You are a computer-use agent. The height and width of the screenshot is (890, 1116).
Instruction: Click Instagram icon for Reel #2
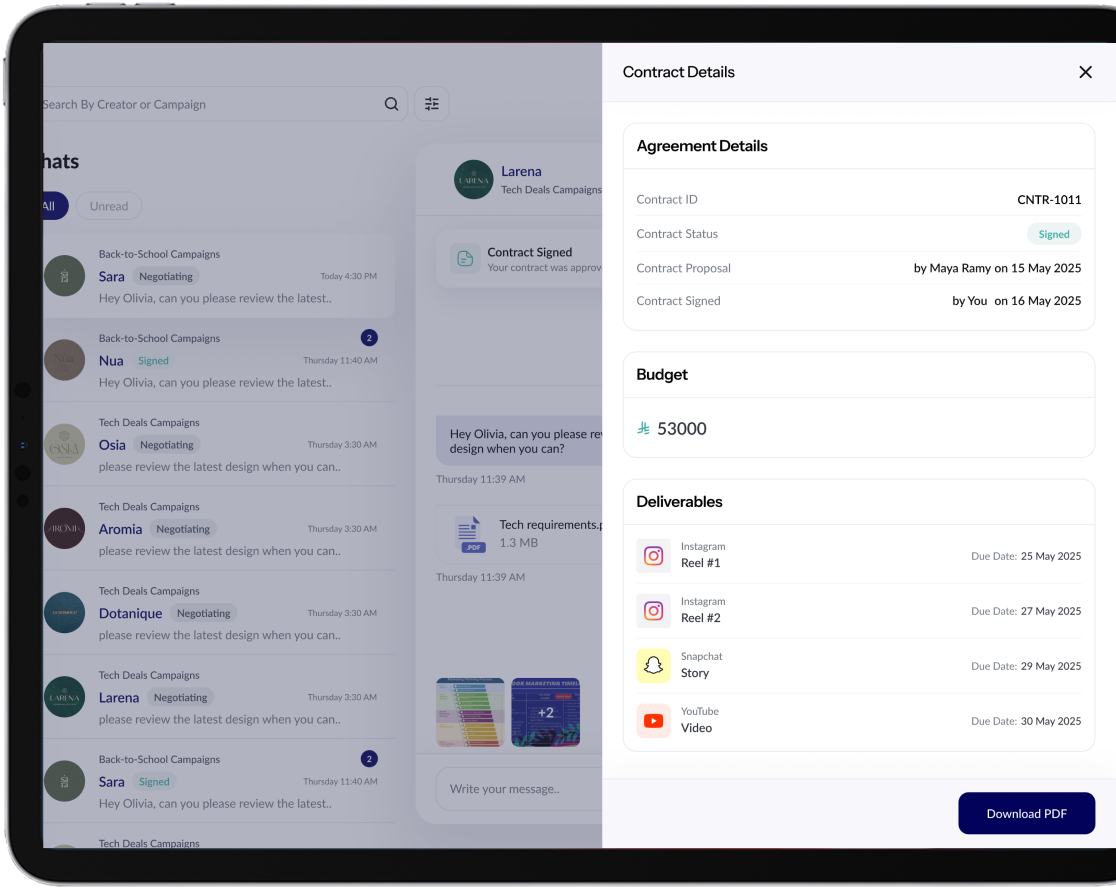click(x=653, y=611)
